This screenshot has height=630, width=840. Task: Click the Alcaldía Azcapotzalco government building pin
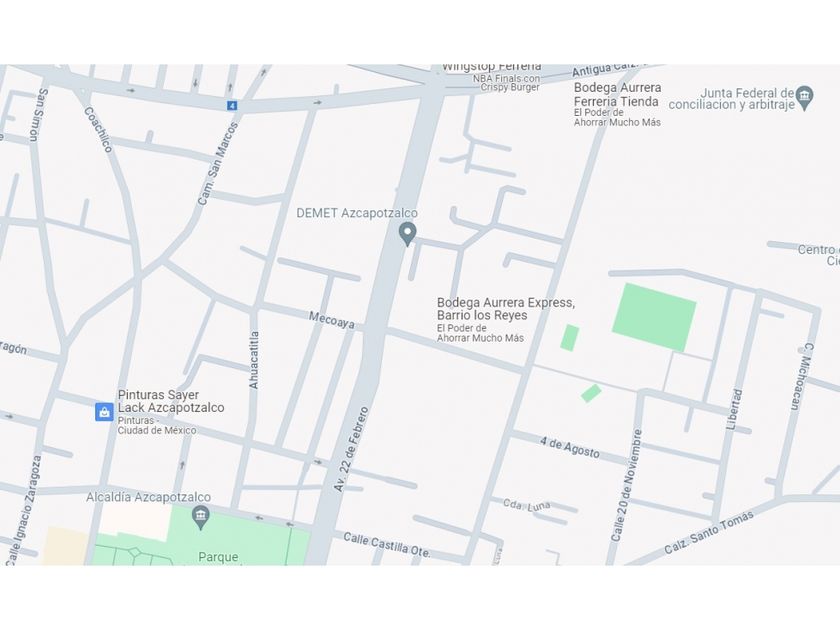[201, 518]
